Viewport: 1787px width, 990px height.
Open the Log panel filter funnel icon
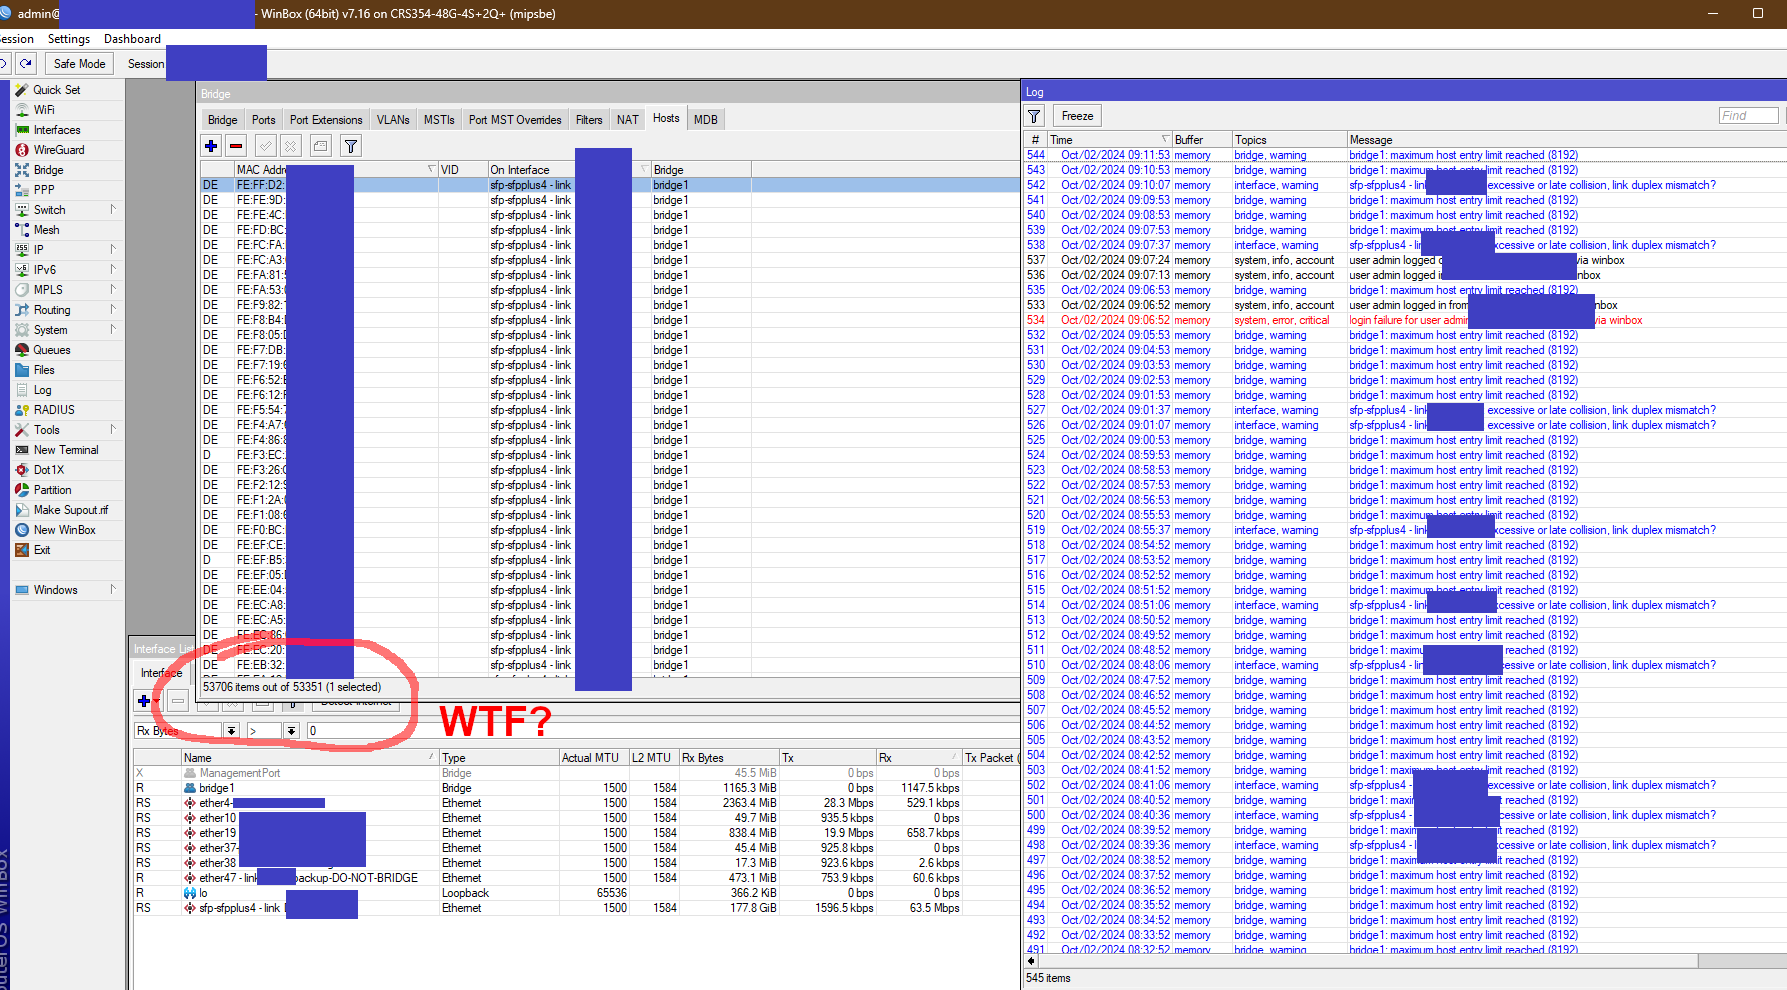pos(1034,115)
